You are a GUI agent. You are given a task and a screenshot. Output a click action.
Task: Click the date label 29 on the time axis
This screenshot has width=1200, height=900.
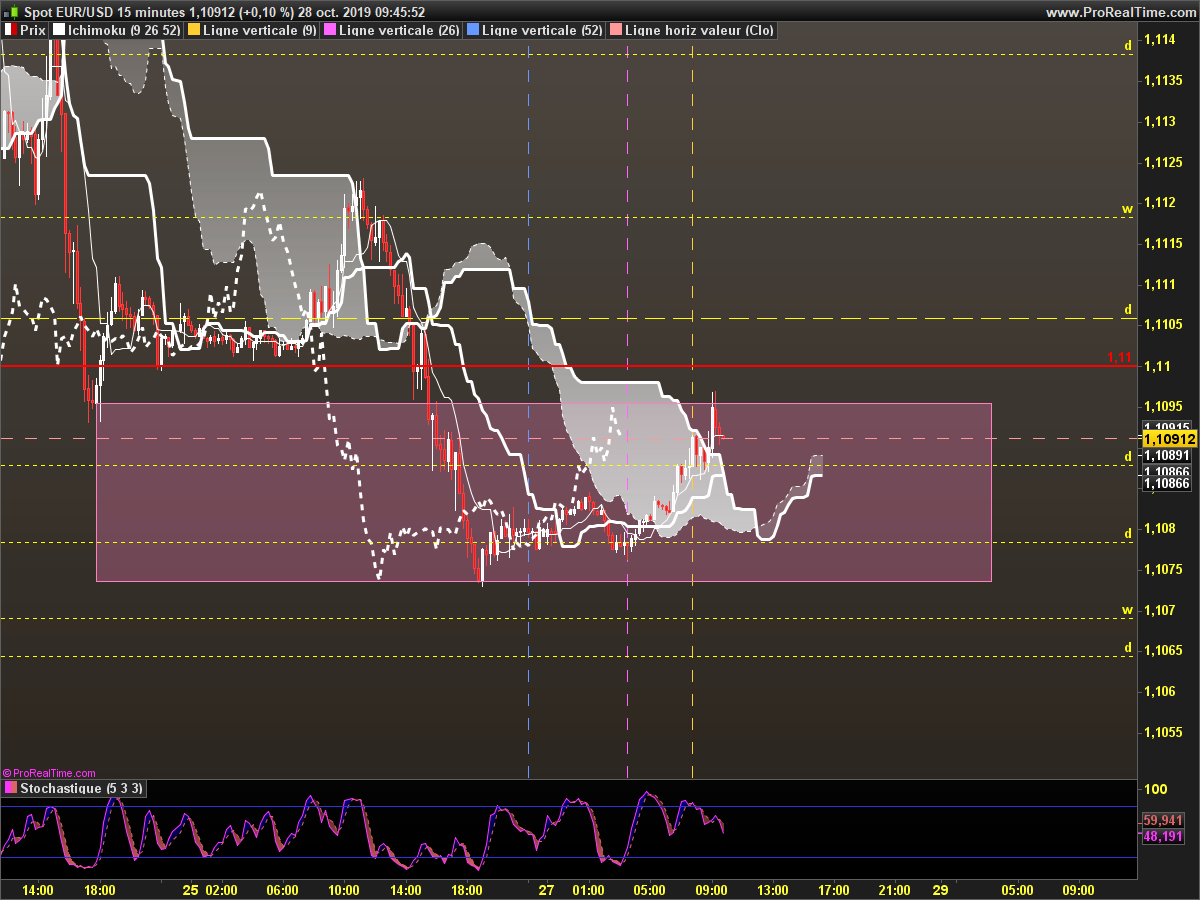(940, 889)
